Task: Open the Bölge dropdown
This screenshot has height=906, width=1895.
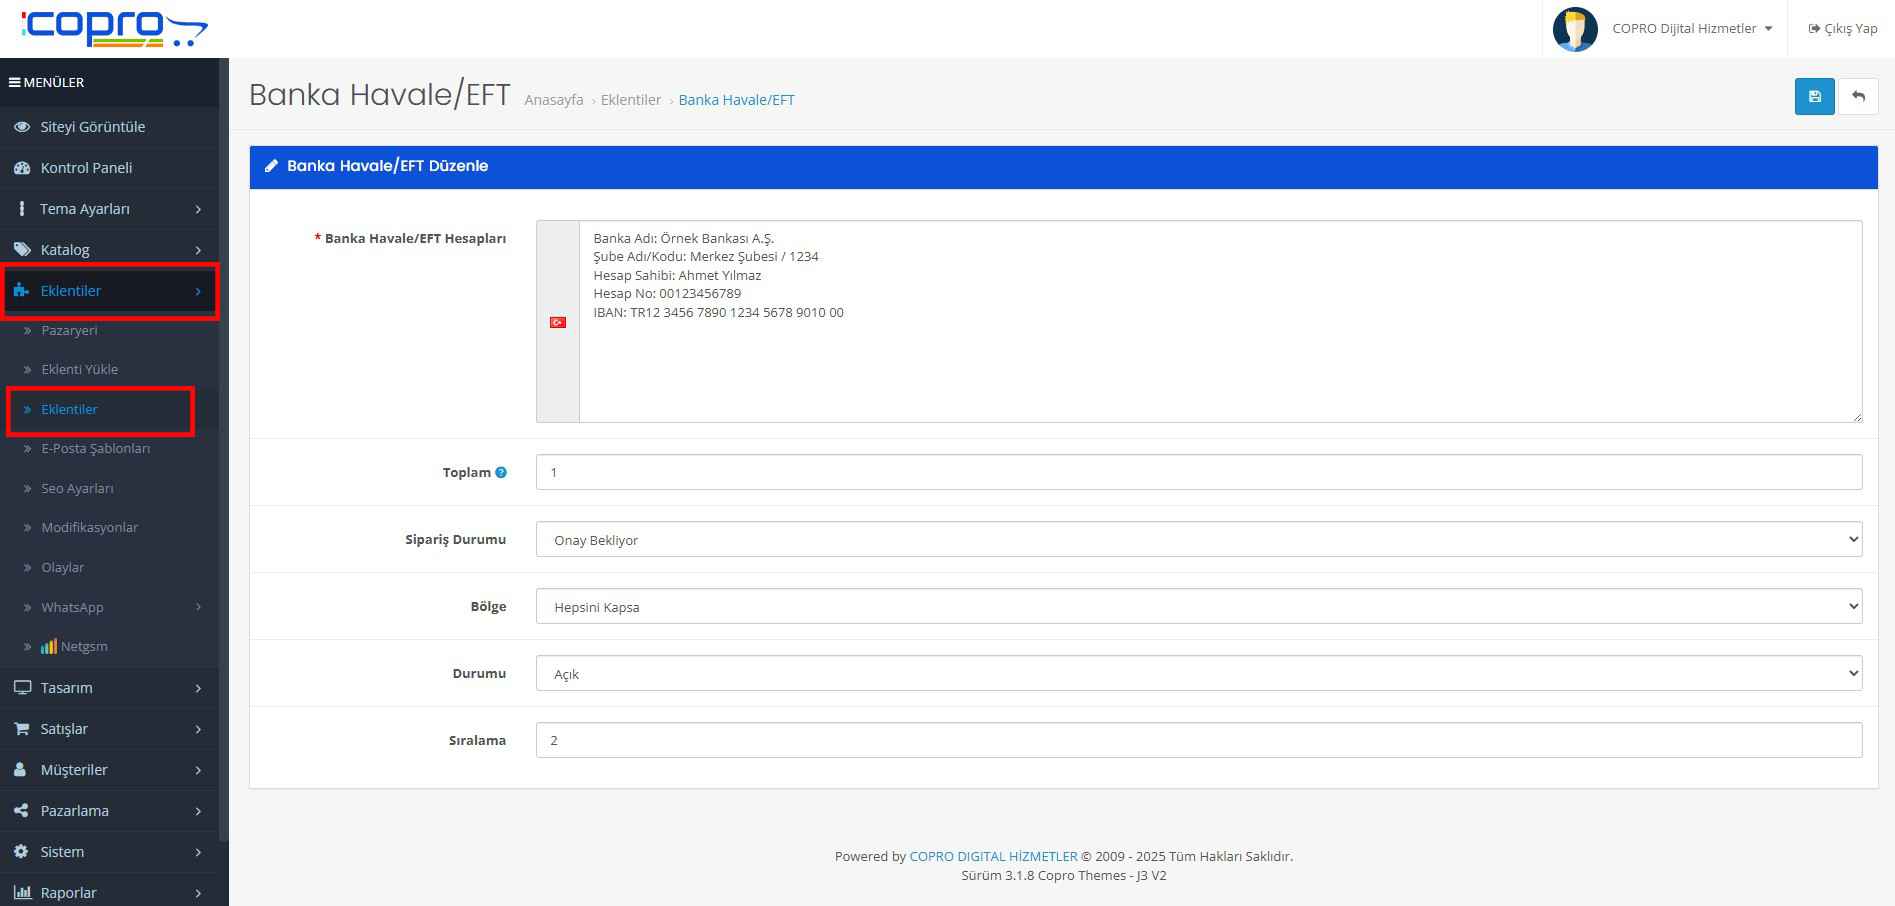Action: click(x=1198, y=607)
